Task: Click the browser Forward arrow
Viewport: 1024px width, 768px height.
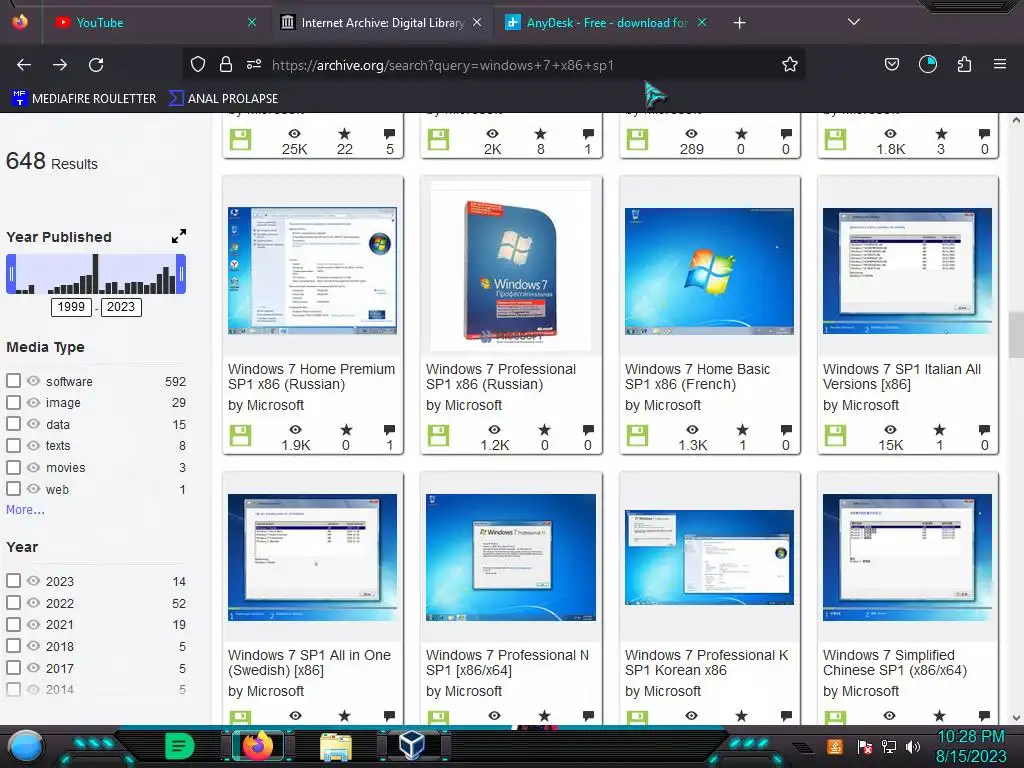Action: (x=60, y=65)
